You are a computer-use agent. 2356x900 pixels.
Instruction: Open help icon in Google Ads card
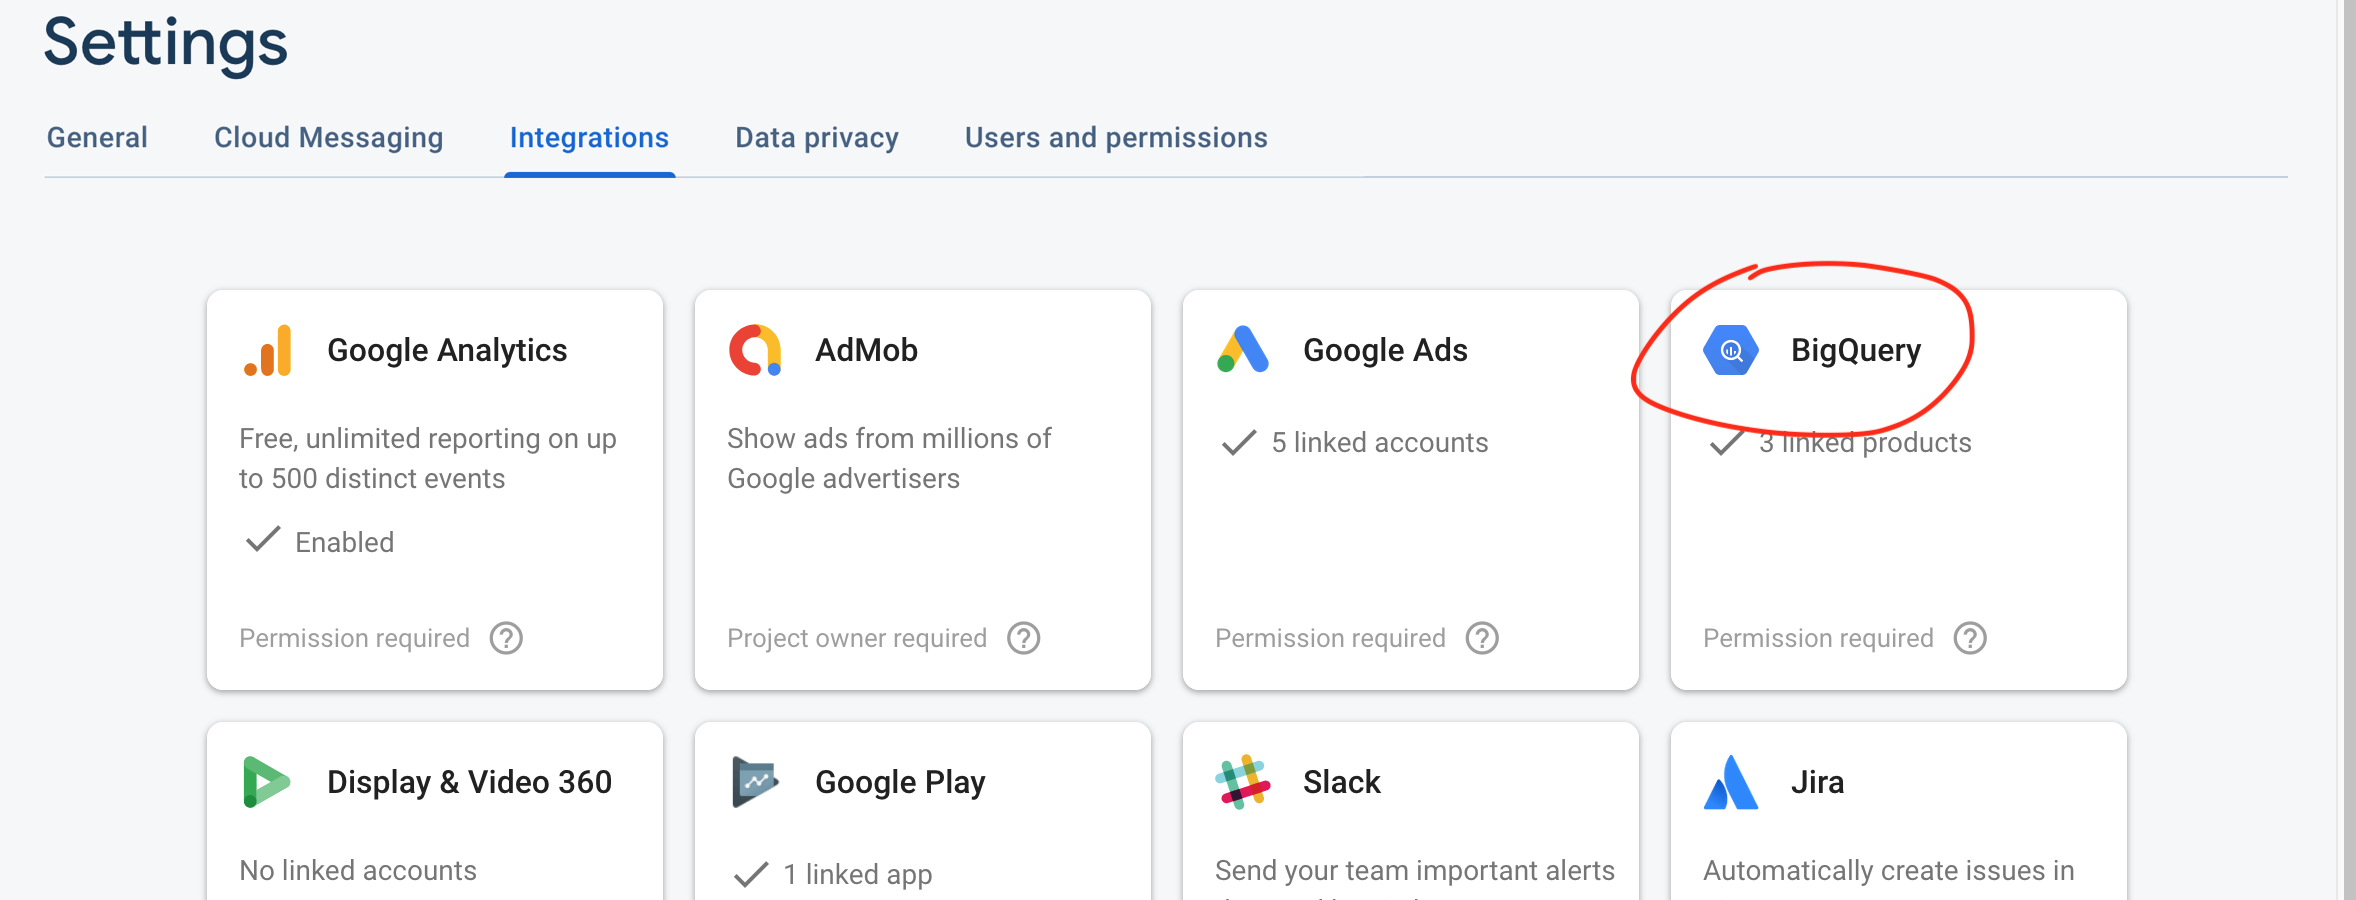point(1482,638)
